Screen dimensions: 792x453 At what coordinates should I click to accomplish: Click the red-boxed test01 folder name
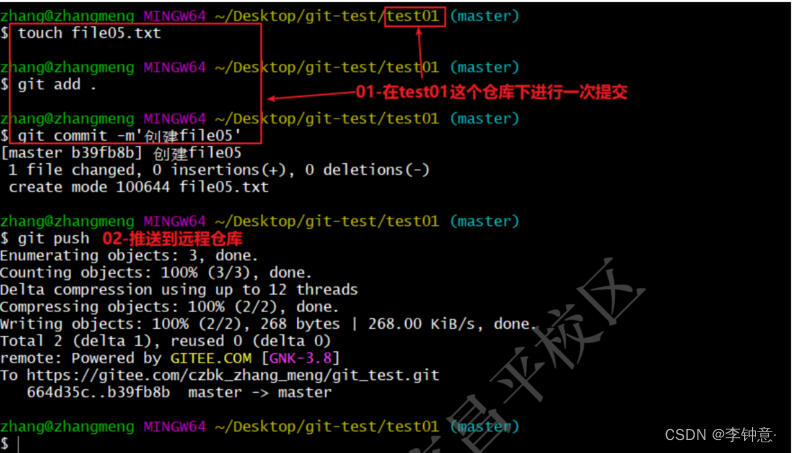(413, 16)
